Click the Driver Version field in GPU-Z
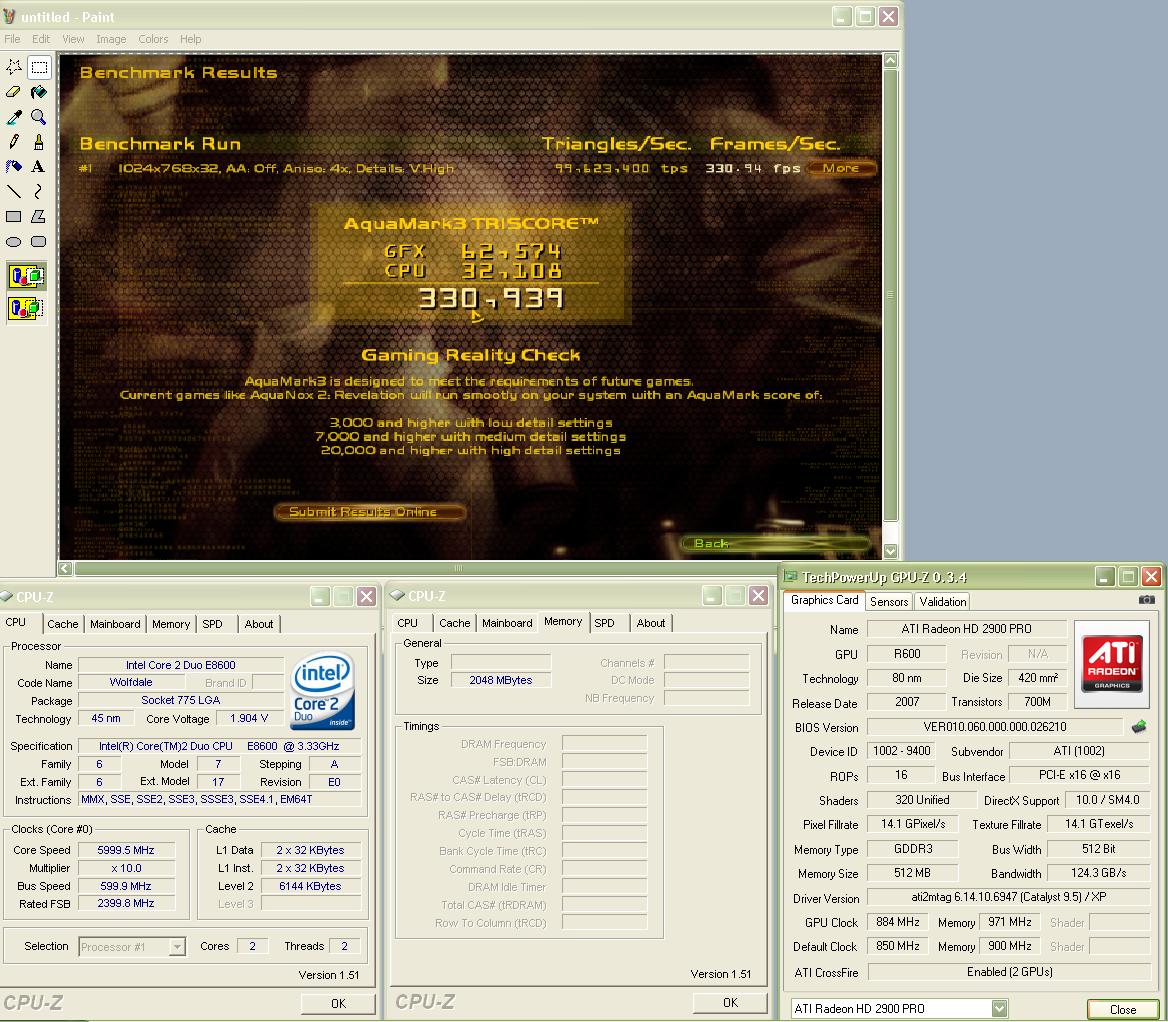Screen dimensions: 1168x1022 (1009, 898)
